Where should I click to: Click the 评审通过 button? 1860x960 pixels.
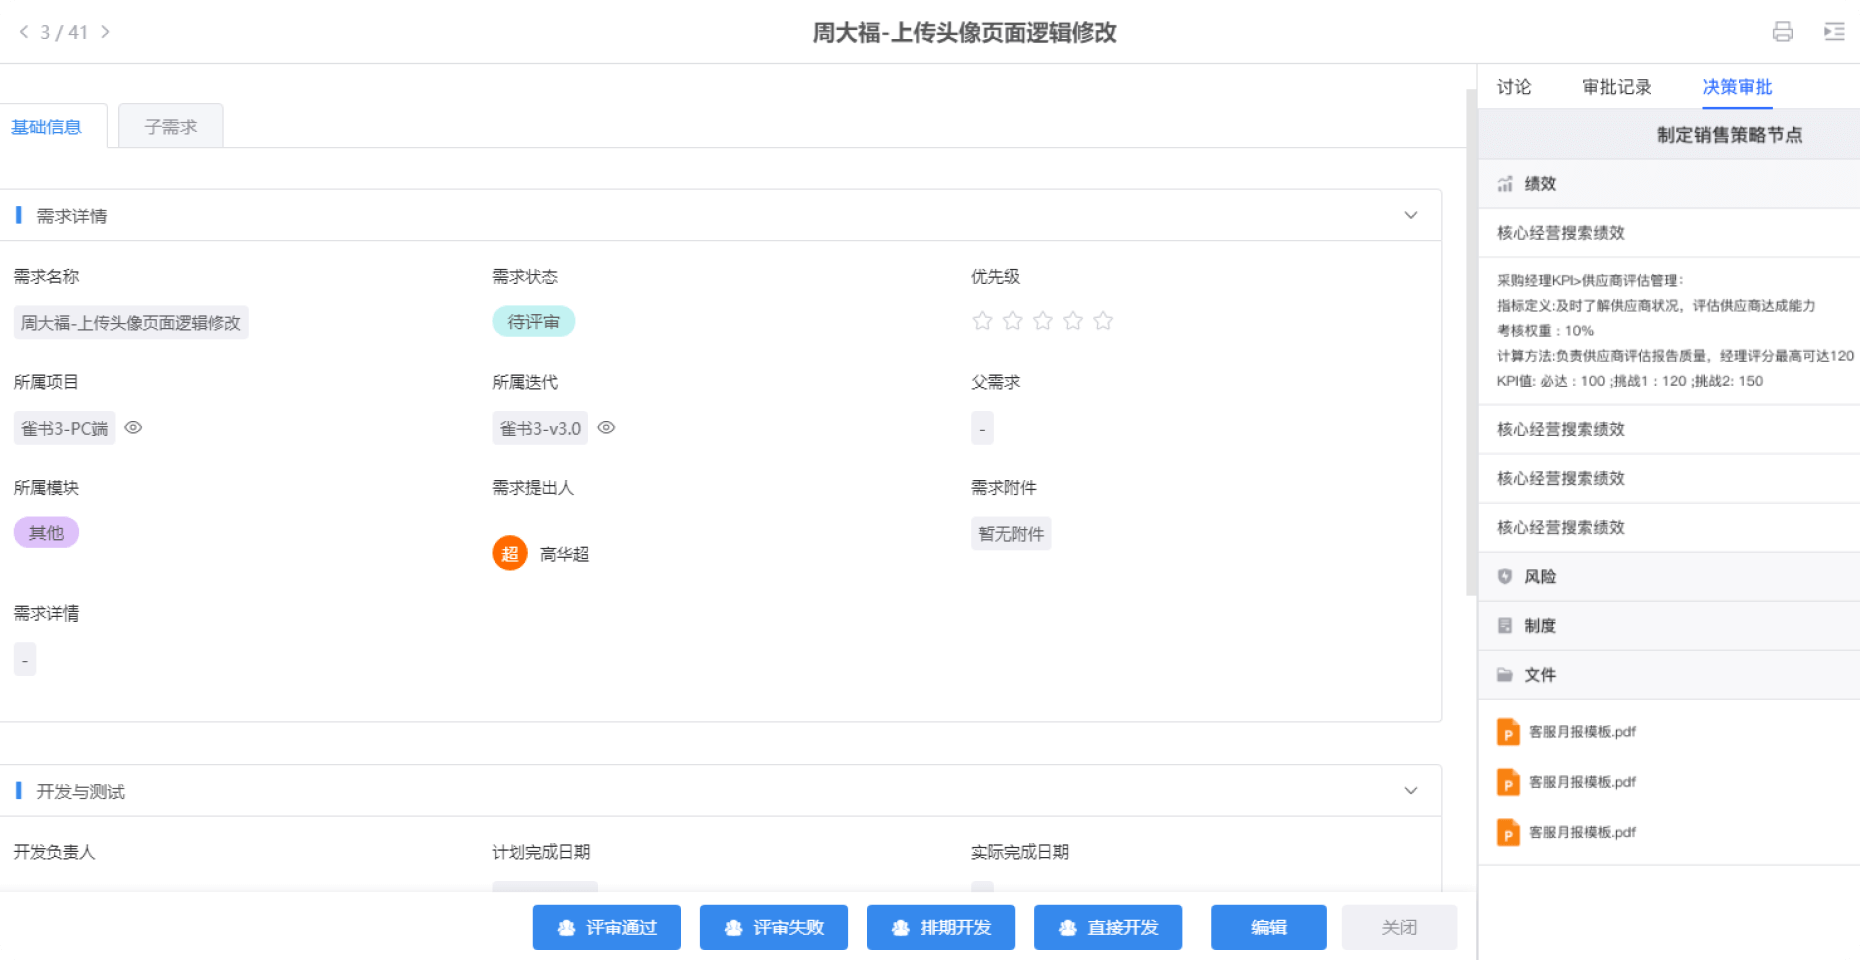pos(607,927)
